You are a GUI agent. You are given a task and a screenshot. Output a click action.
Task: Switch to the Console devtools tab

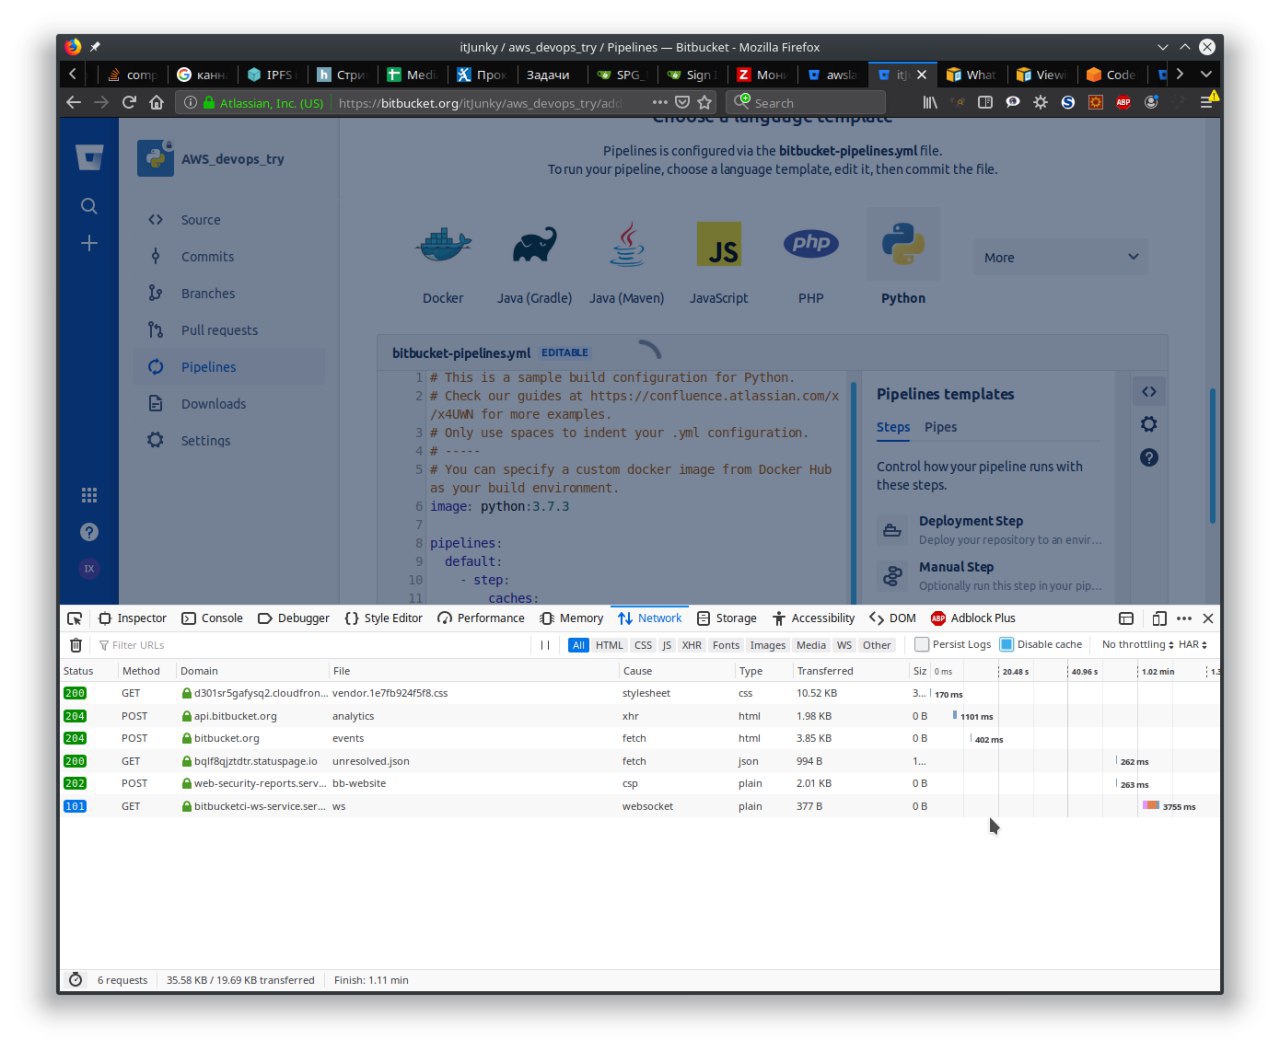pos(212,618)
